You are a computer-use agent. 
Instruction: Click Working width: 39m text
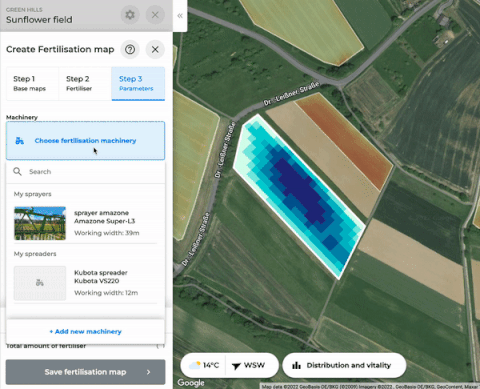click(107, 233)
